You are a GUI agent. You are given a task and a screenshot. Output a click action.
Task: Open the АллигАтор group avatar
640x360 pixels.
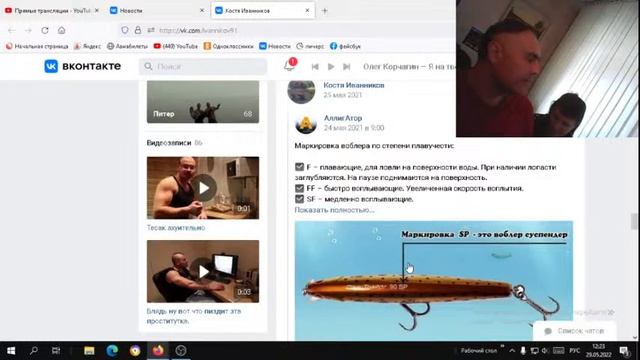tap(306, 123)
